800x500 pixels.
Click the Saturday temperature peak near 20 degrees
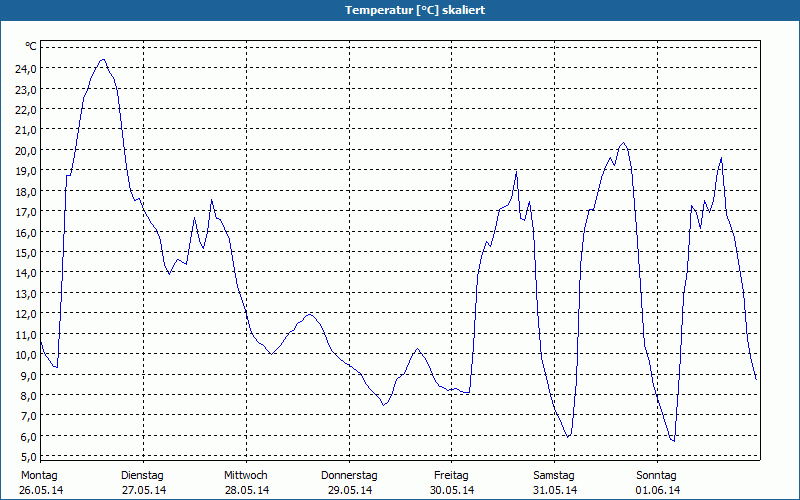click(623, 143)
